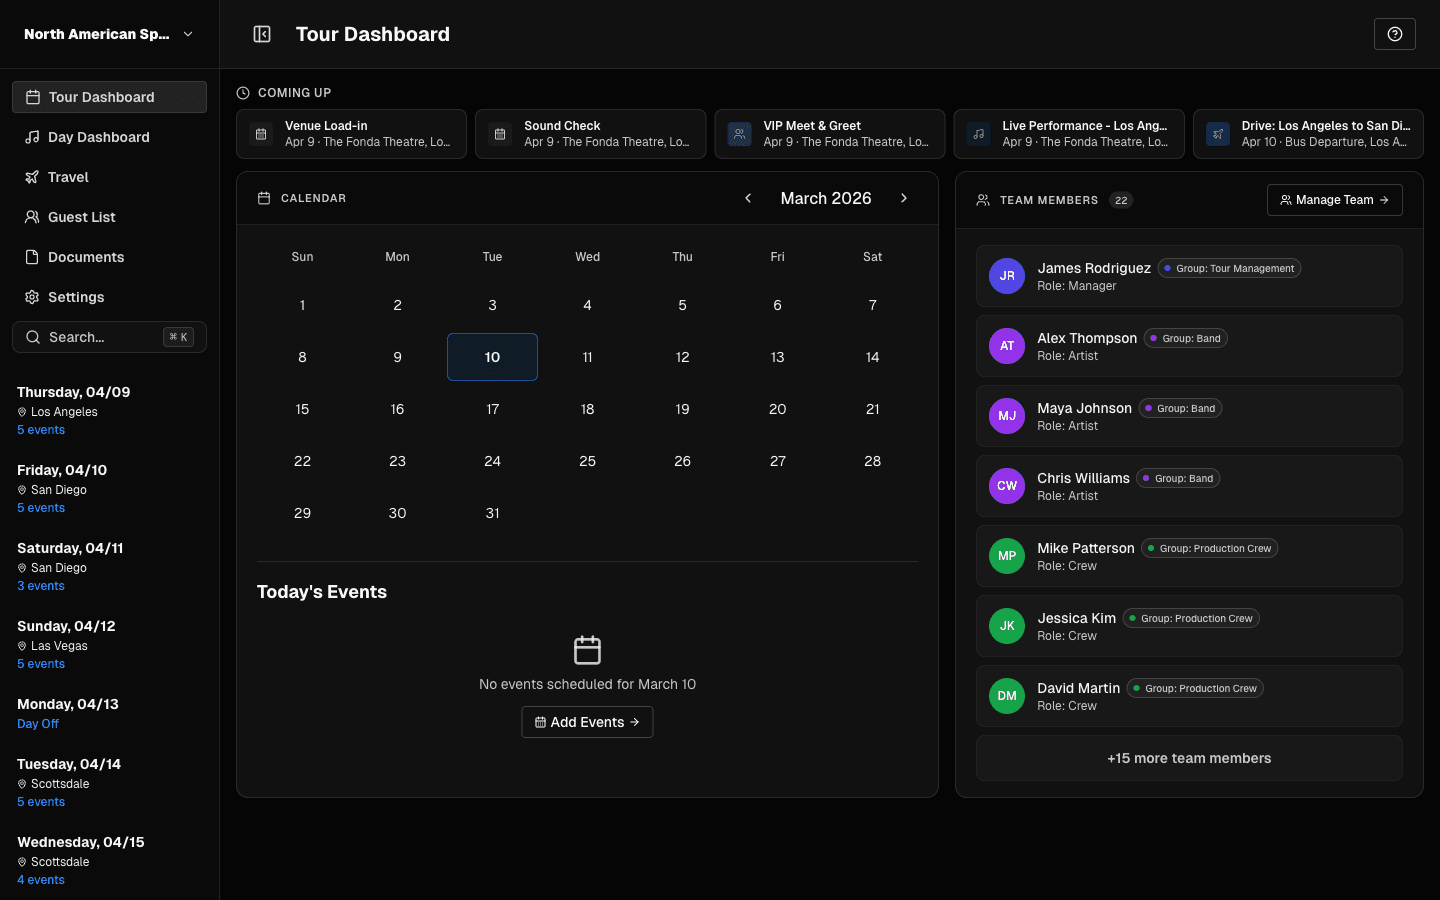Advance to April using the right chevron

904,198
